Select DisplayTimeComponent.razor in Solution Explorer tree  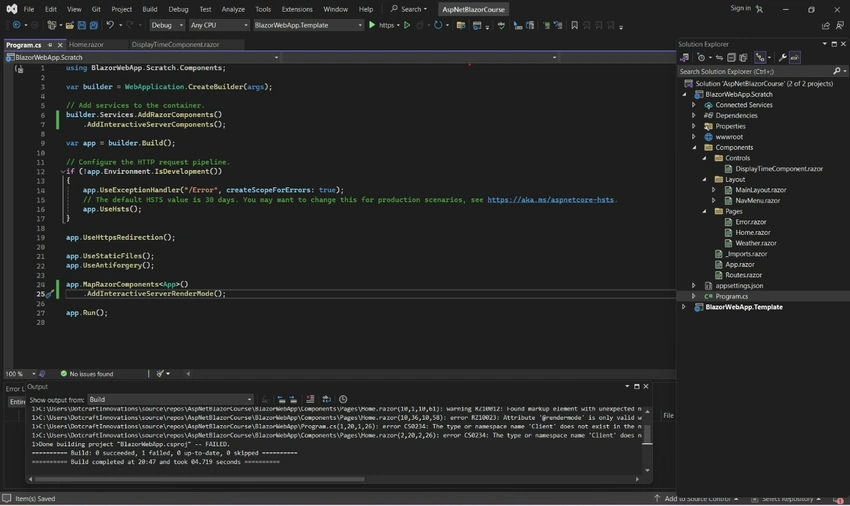click(779, 169)
